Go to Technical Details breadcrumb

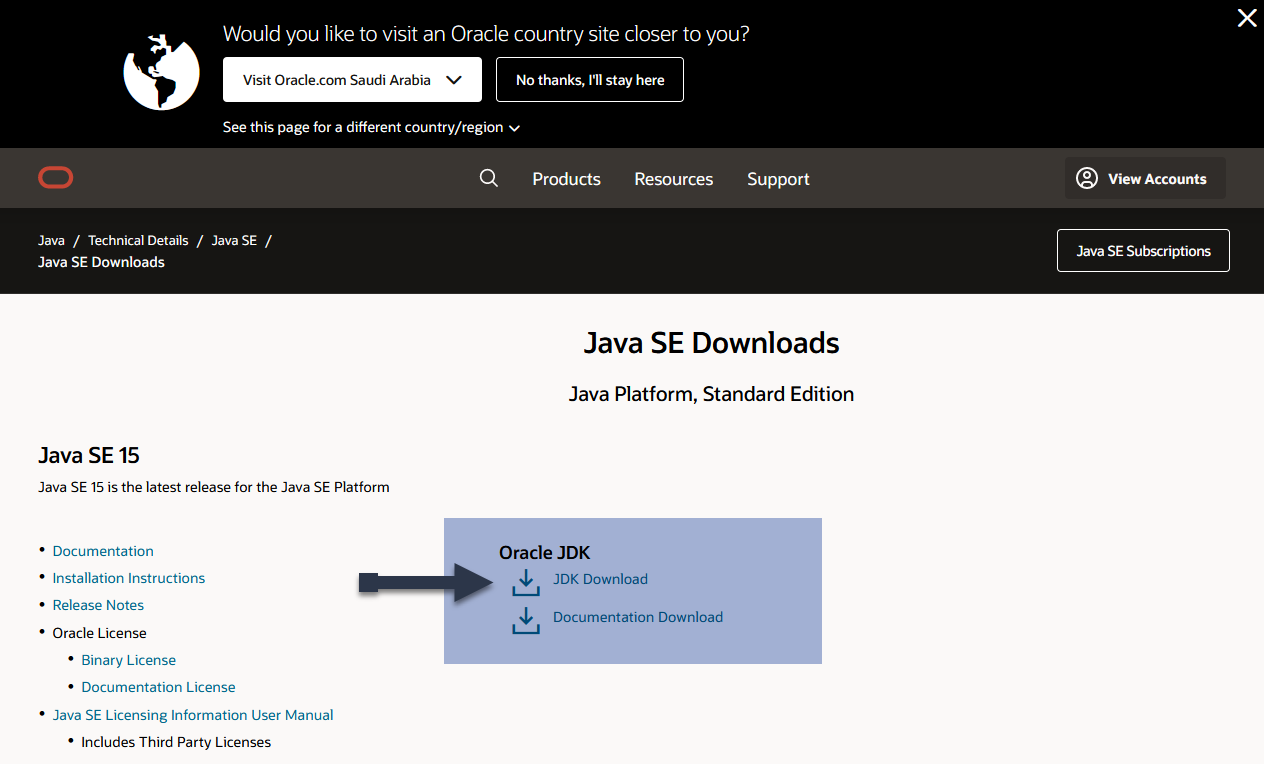pyautogui.click(x=138, y=240)
